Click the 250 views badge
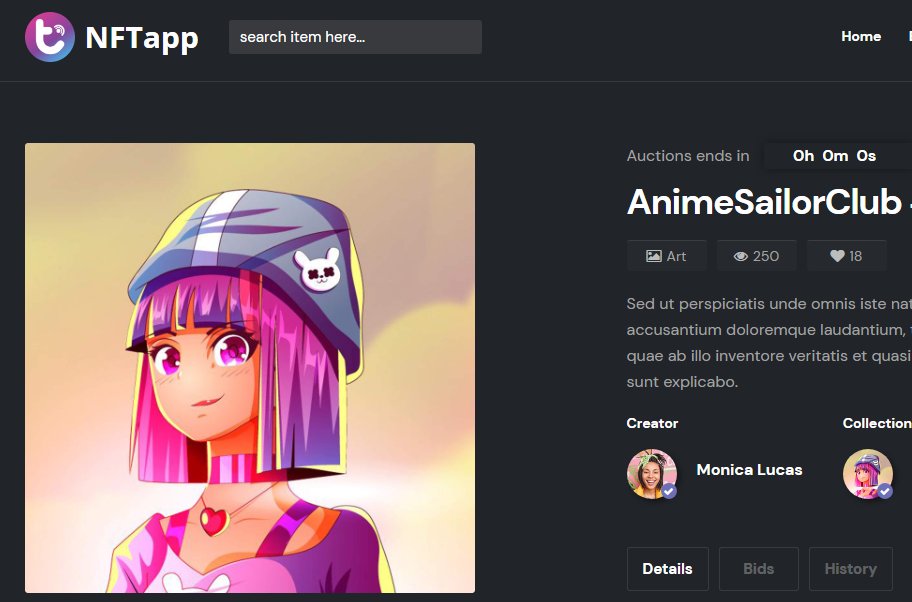The width and height of the screenshot is (912, 602). (757, 256)
